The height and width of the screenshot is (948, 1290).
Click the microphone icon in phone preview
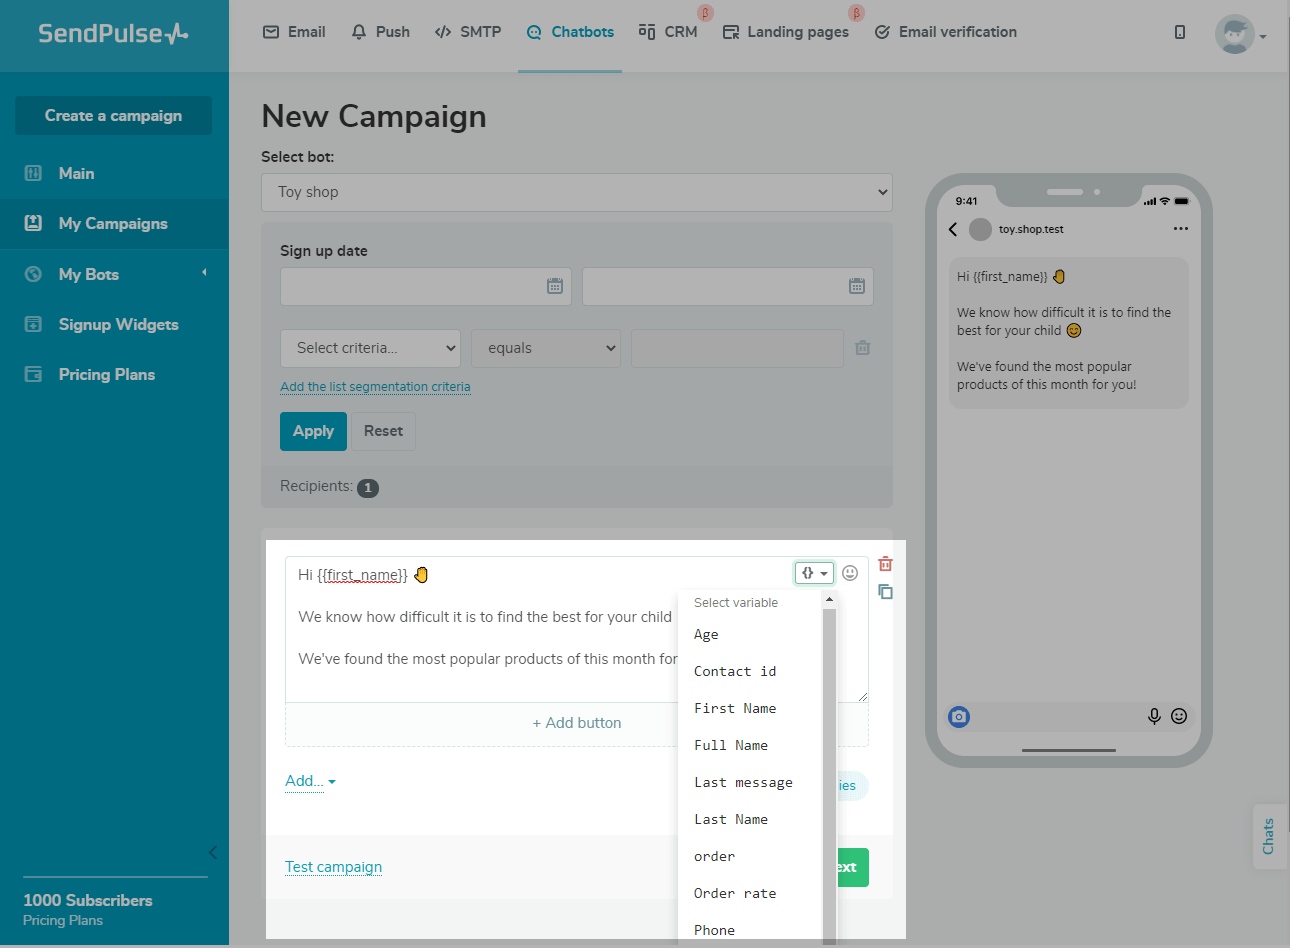point(1154,716)
